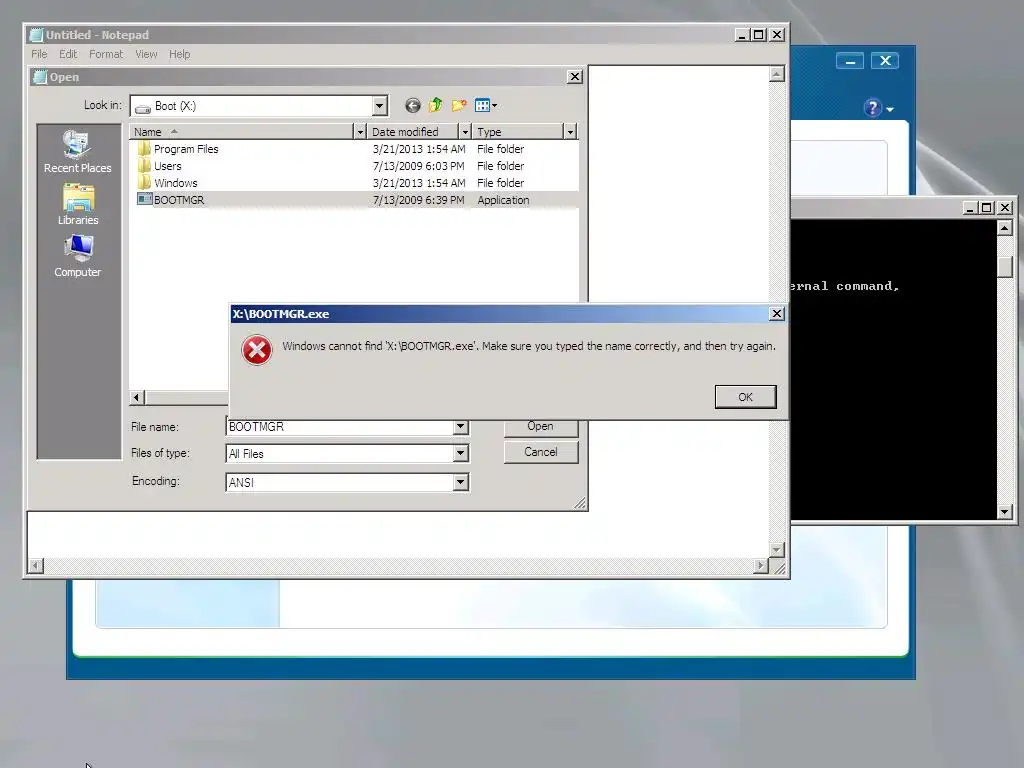The image size is (1024, 768).
Task: Create new folder icon in Open dialog
Action: (459, 105)
